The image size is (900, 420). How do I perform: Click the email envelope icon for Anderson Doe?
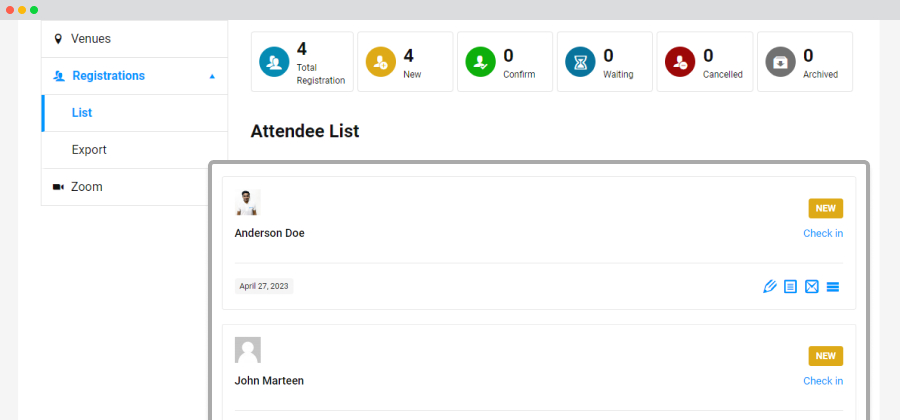point(812,286)
